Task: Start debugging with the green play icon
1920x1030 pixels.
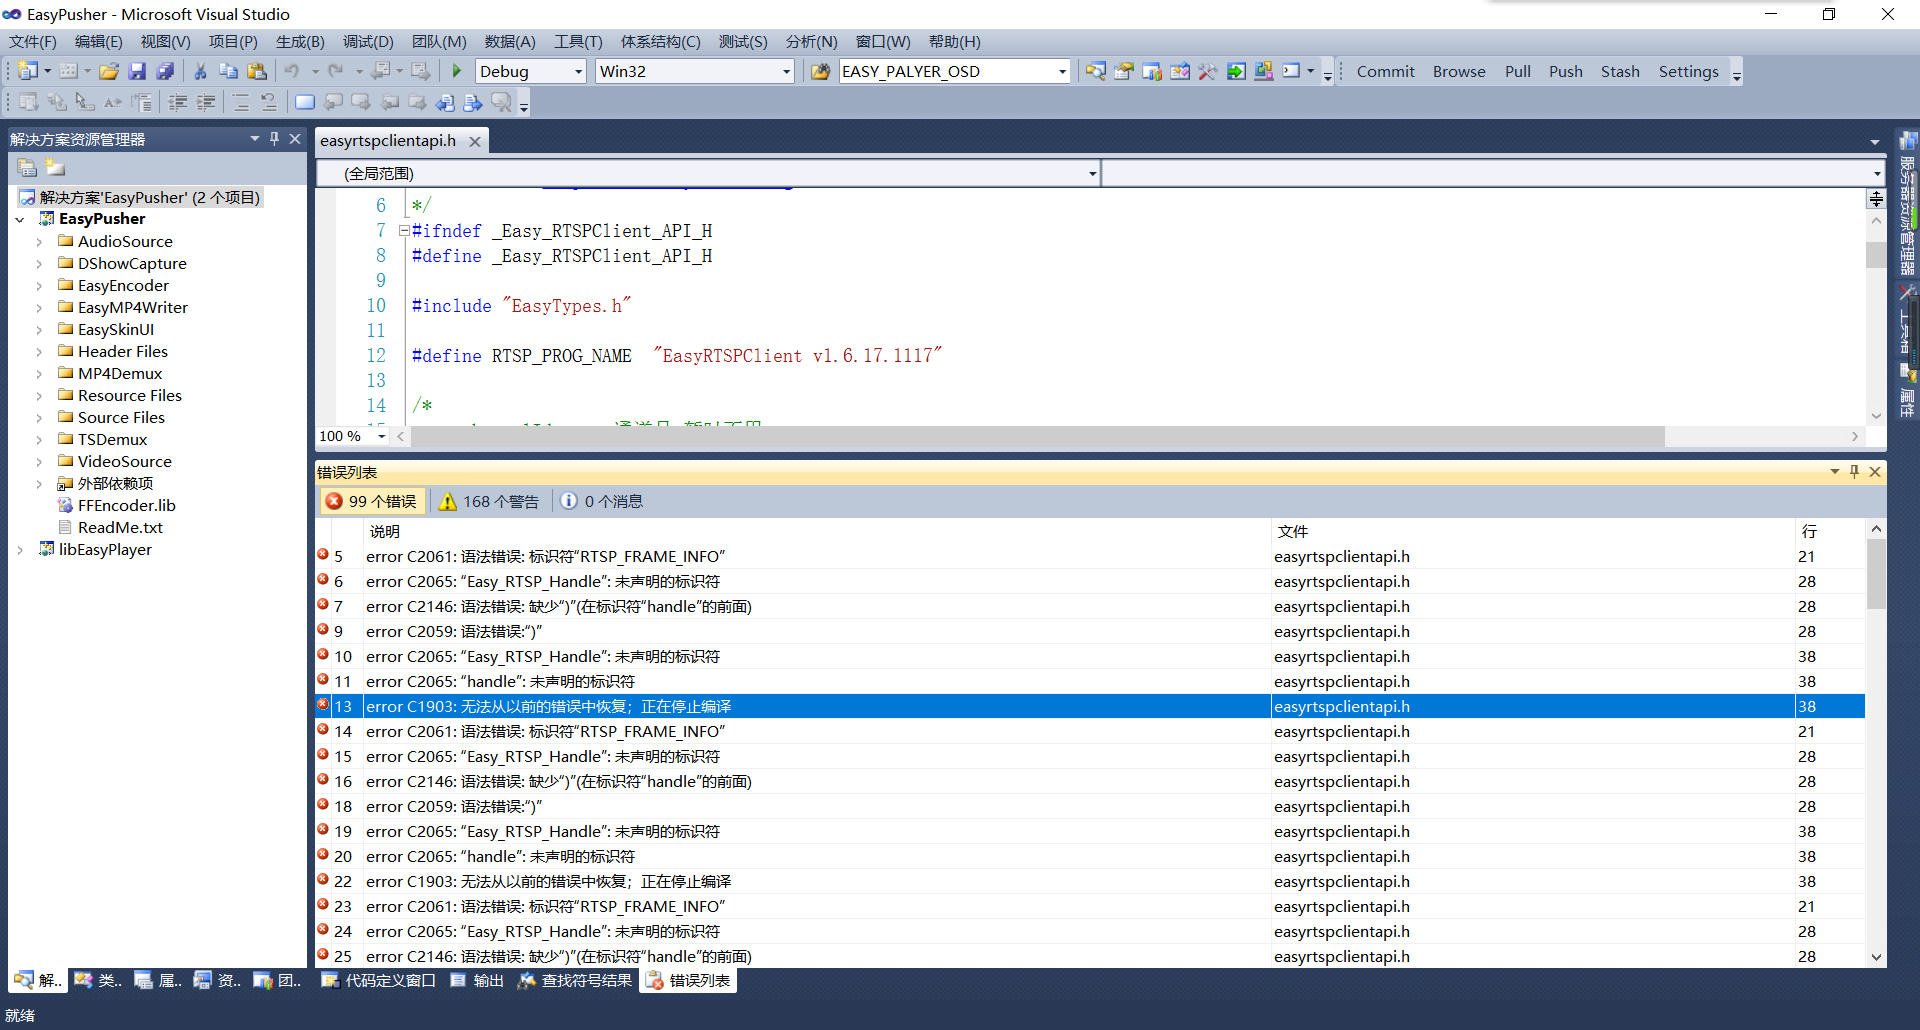Action: point(457,71)
